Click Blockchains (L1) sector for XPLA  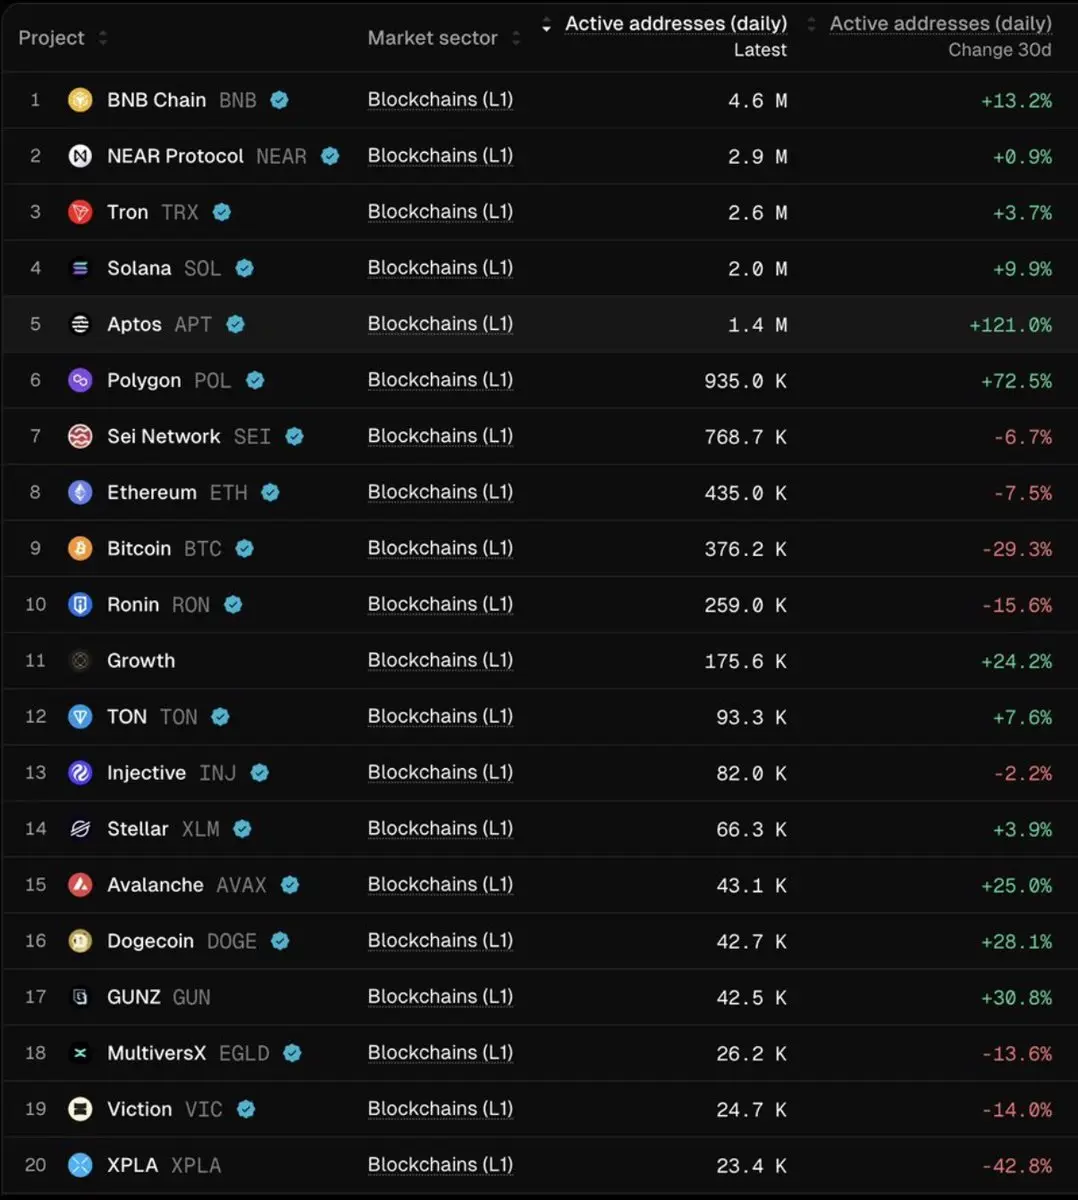coord(440,1165)
